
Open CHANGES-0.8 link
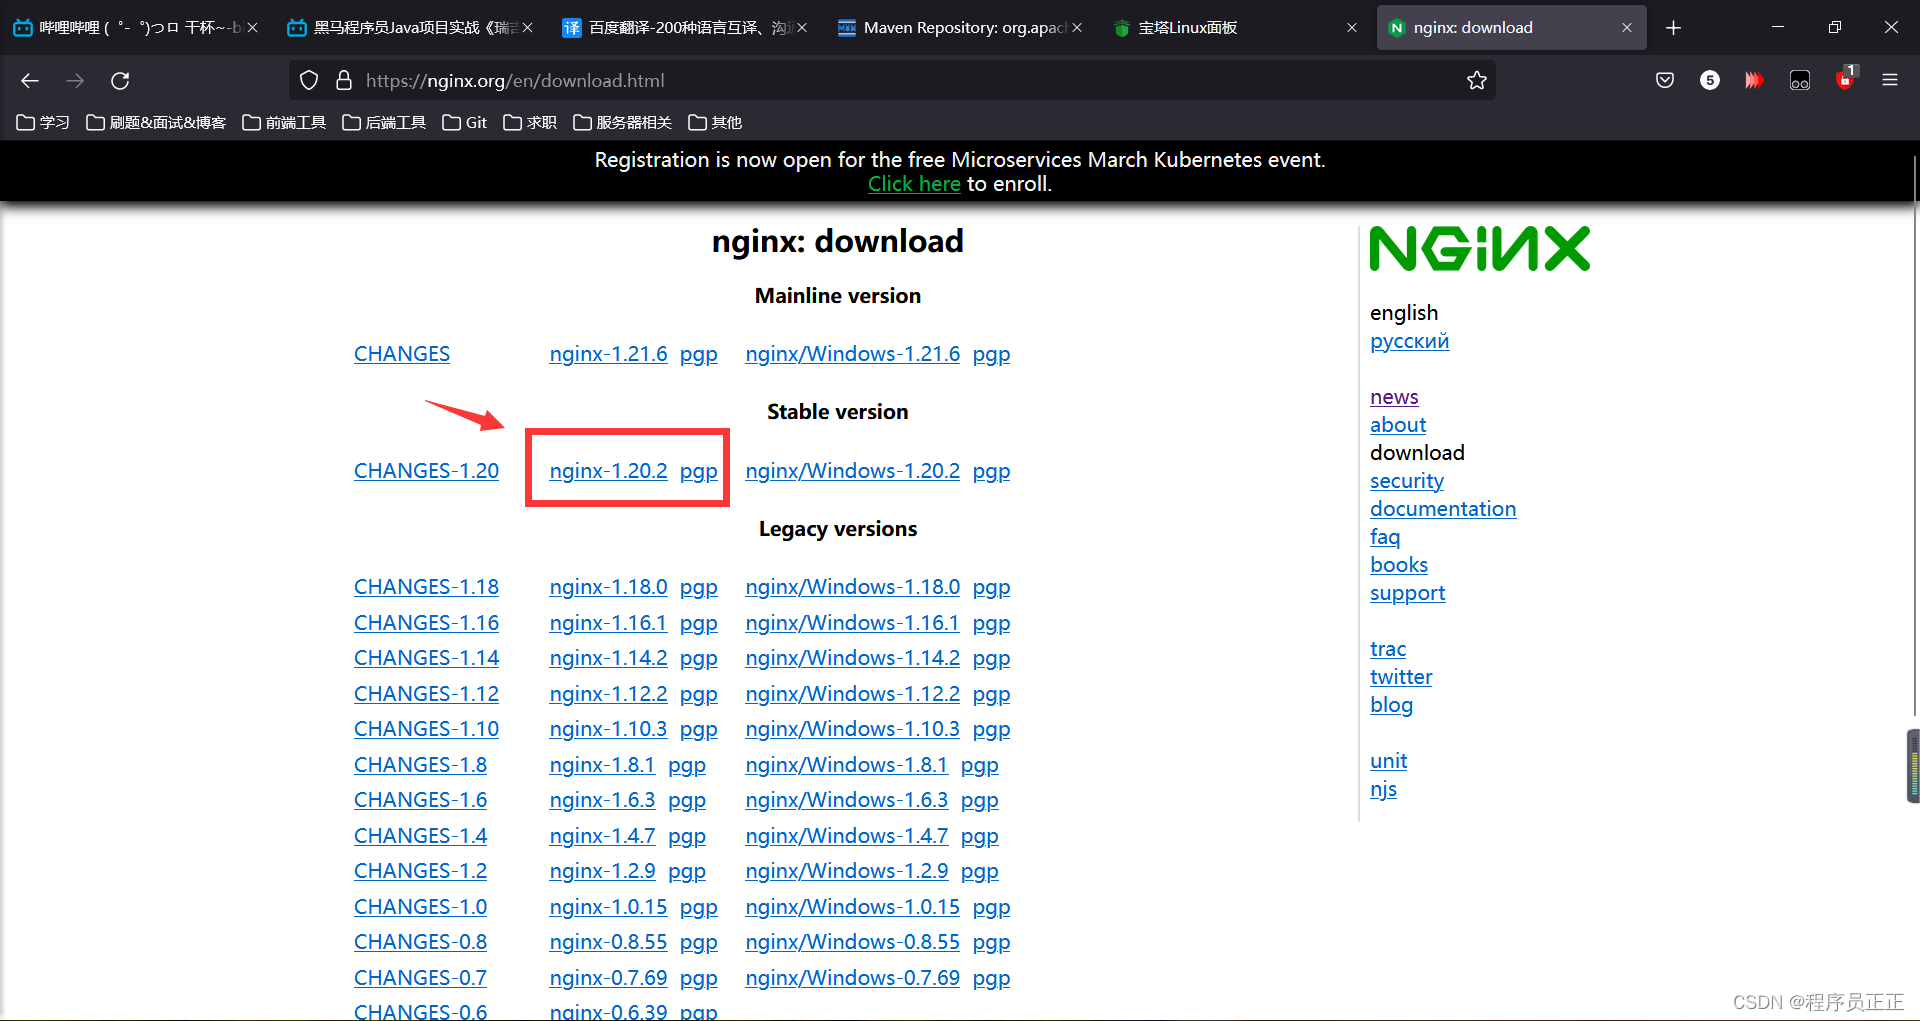pyautogui.click(x=420, y=942)
